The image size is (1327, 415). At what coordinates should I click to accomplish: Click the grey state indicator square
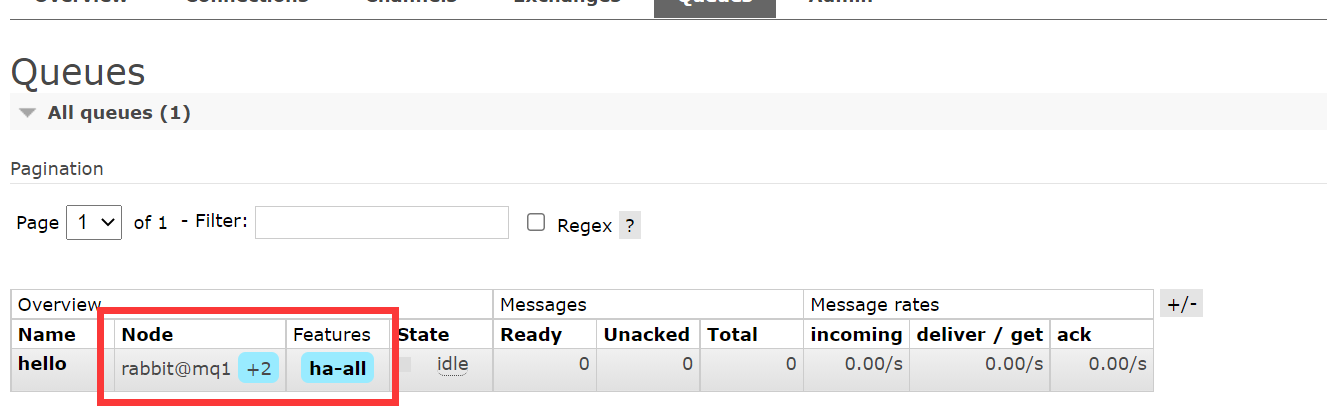tap(405, 365)
